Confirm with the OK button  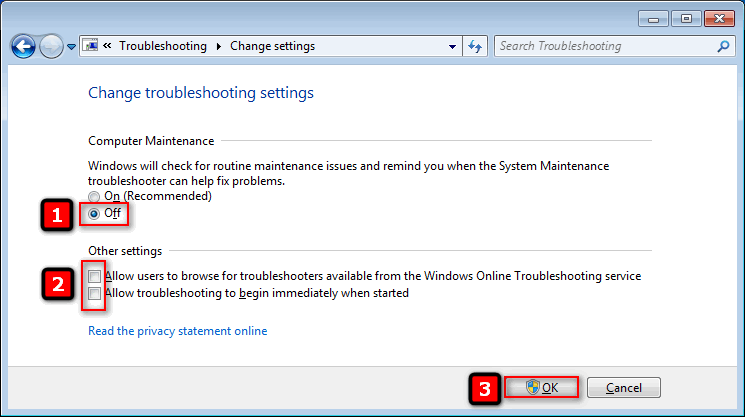click(541, 388)
